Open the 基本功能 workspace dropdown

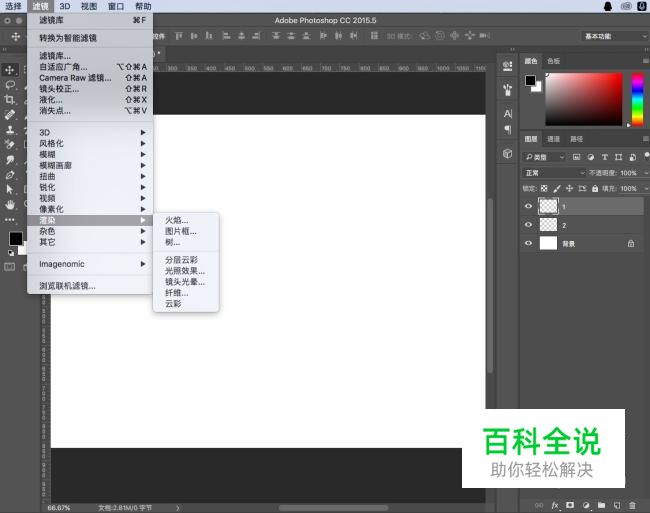tap(614, 36)
